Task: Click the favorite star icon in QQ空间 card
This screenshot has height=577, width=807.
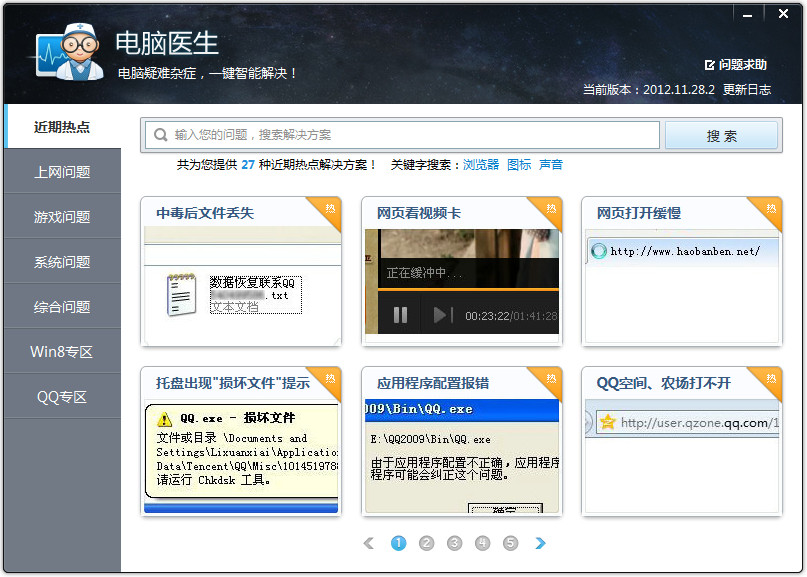Action: pyautogui.click(x=608, y=423)
